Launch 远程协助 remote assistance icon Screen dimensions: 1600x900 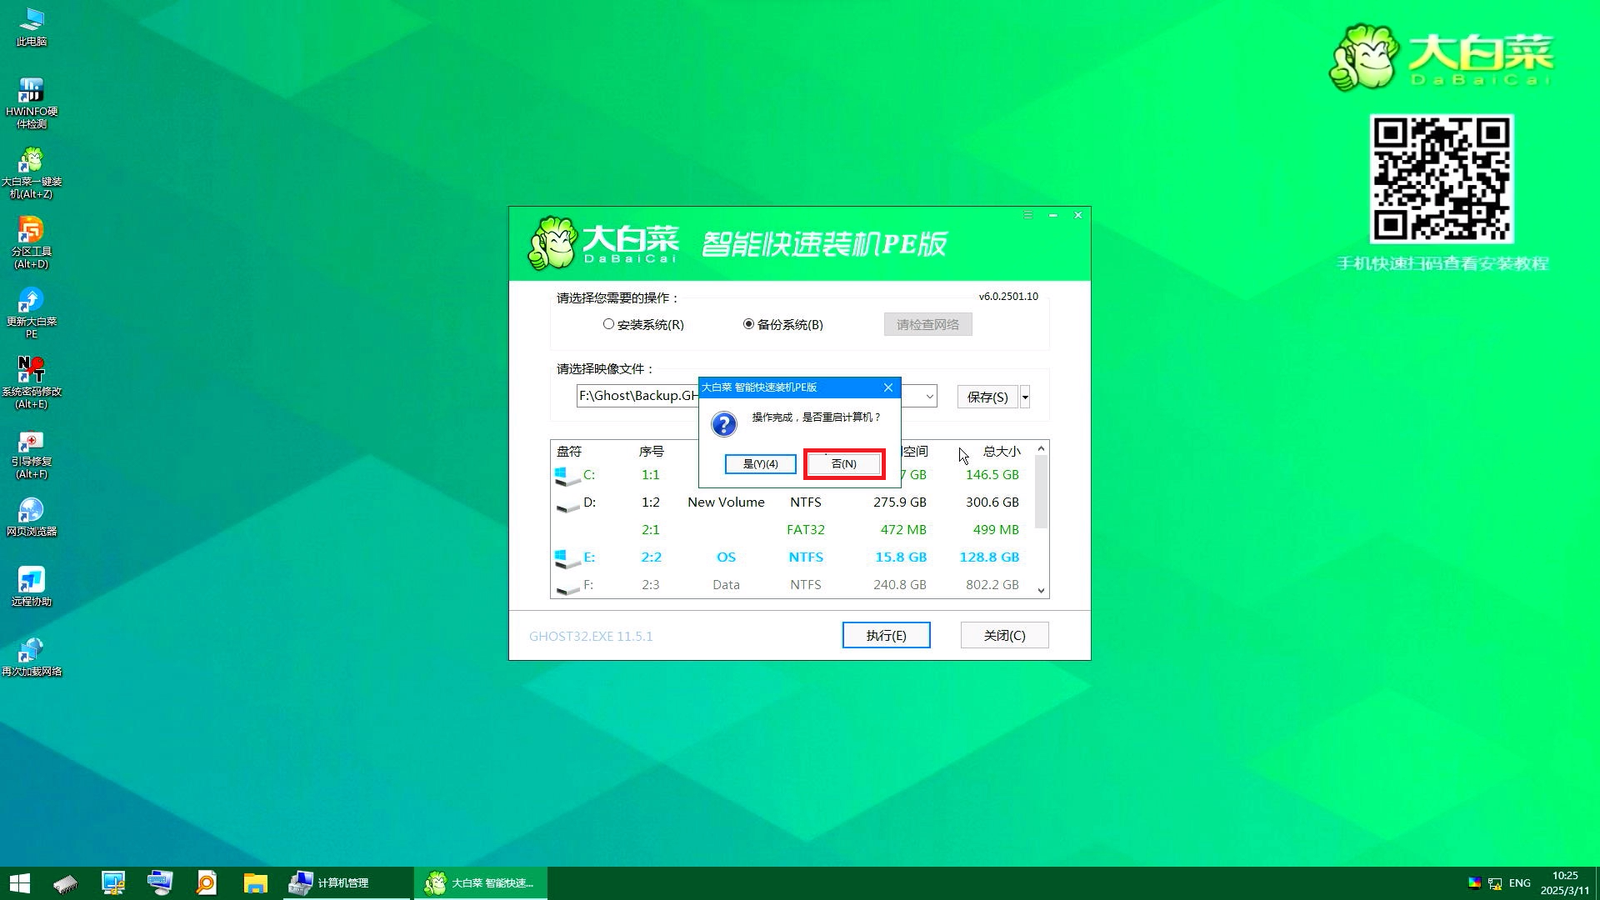[31, 587]
